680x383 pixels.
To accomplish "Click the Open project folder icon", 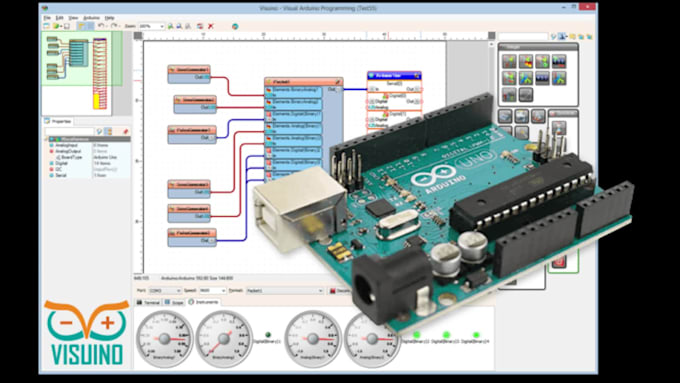I will pos(56,26).
